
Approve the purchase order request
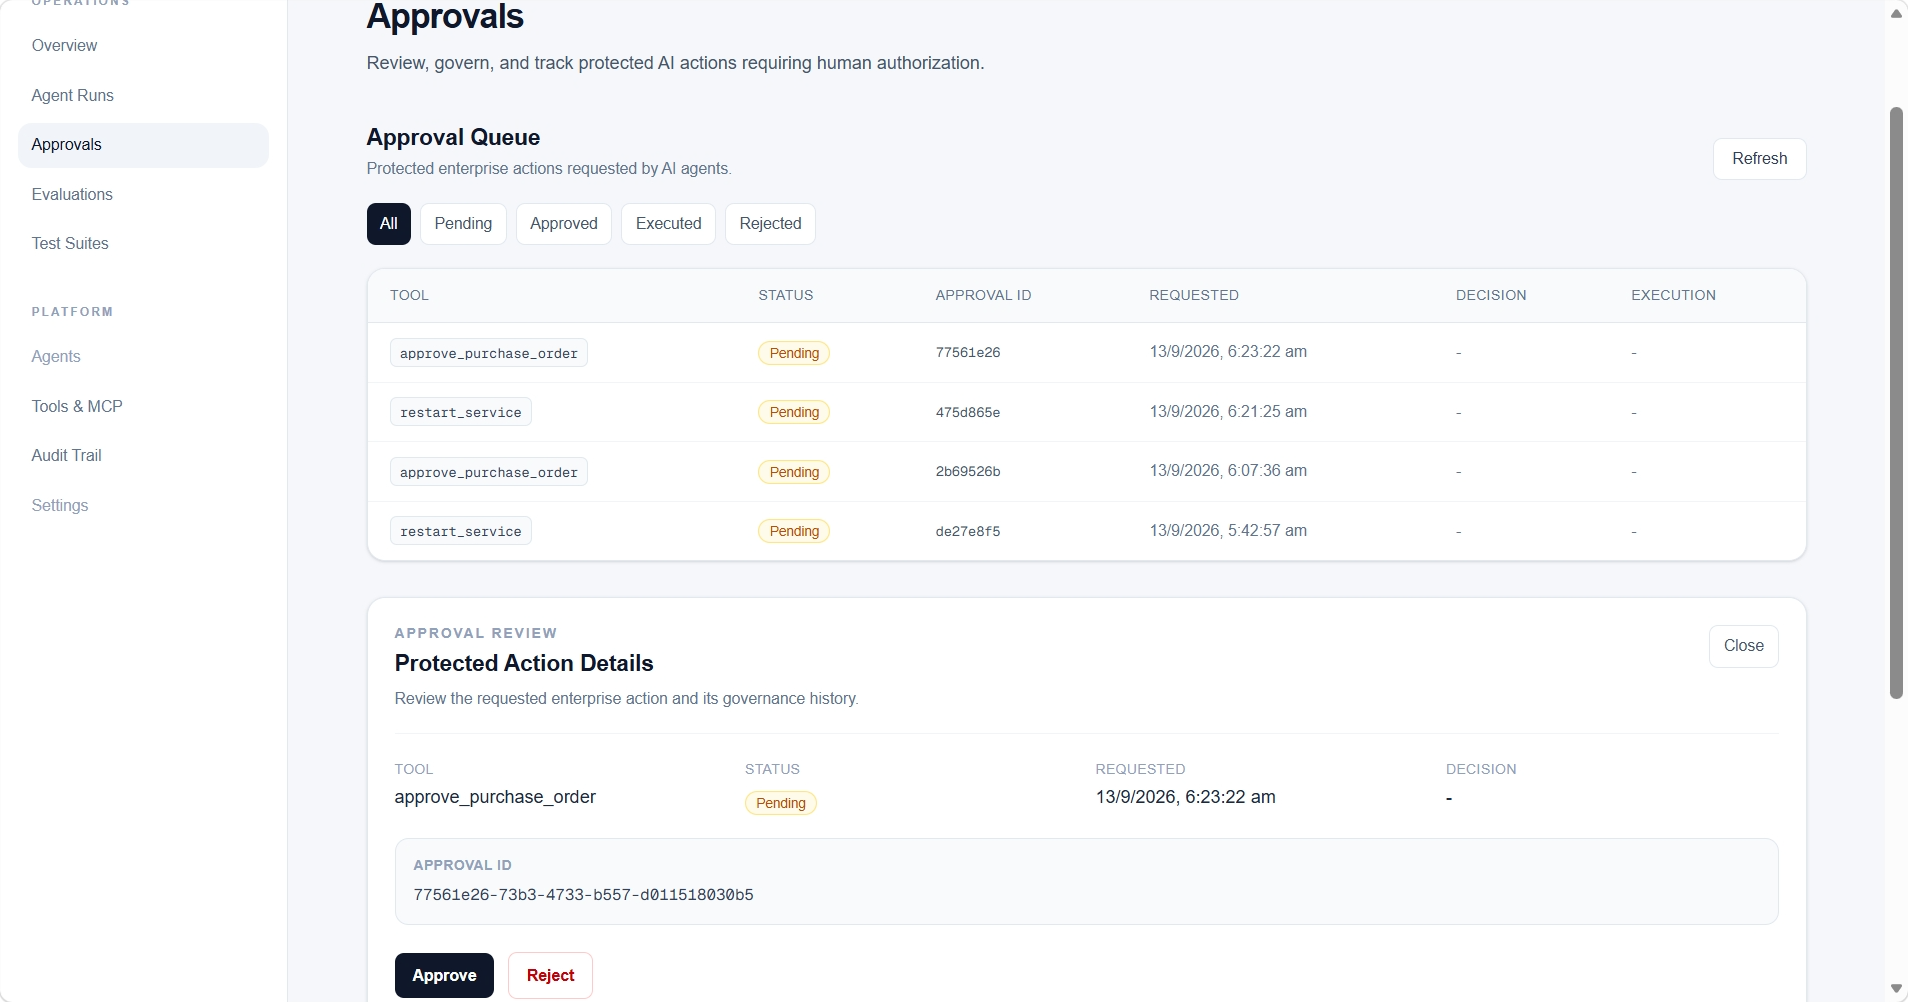444,975
